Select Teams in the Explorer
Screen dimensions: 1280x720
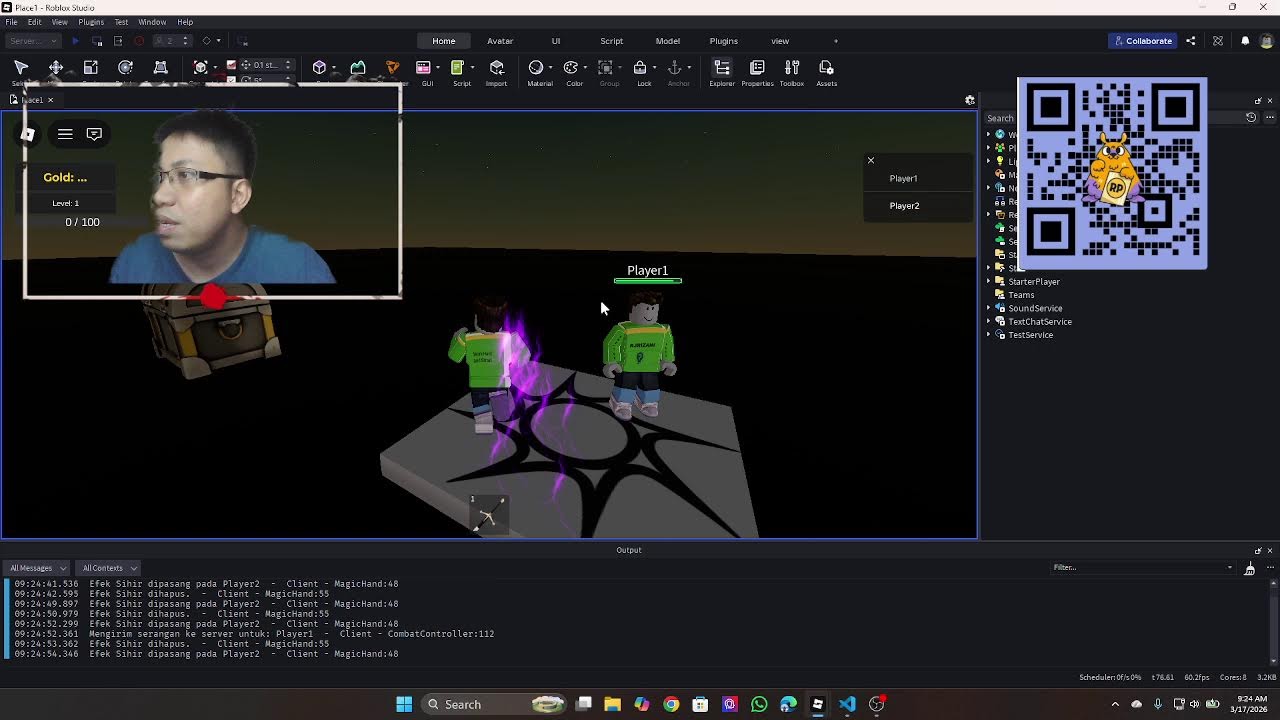click(1021, 295)
